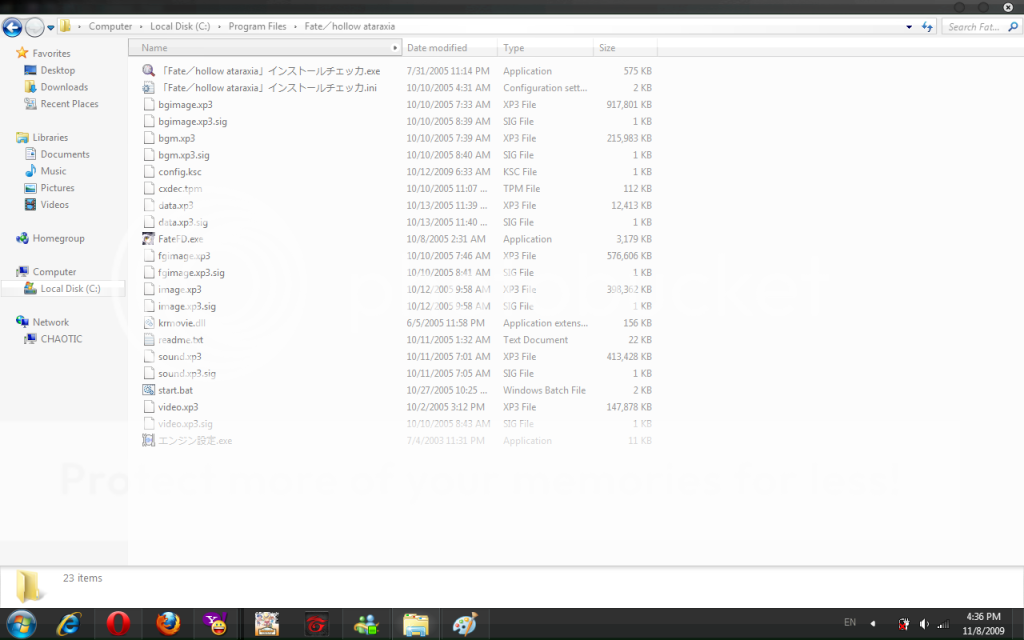The image size is (1024, 640).
Task: Open the Opera browser taskbar icon
Action: tap(118, 624)
